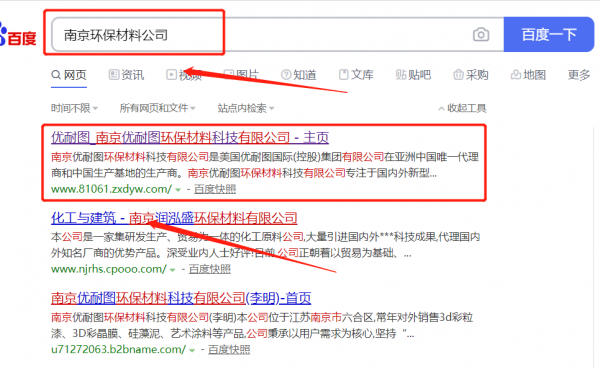The height and width of the screenshot is (368, 600).
Task: Click the camera image-search icon
Action: tap(481, 34)
